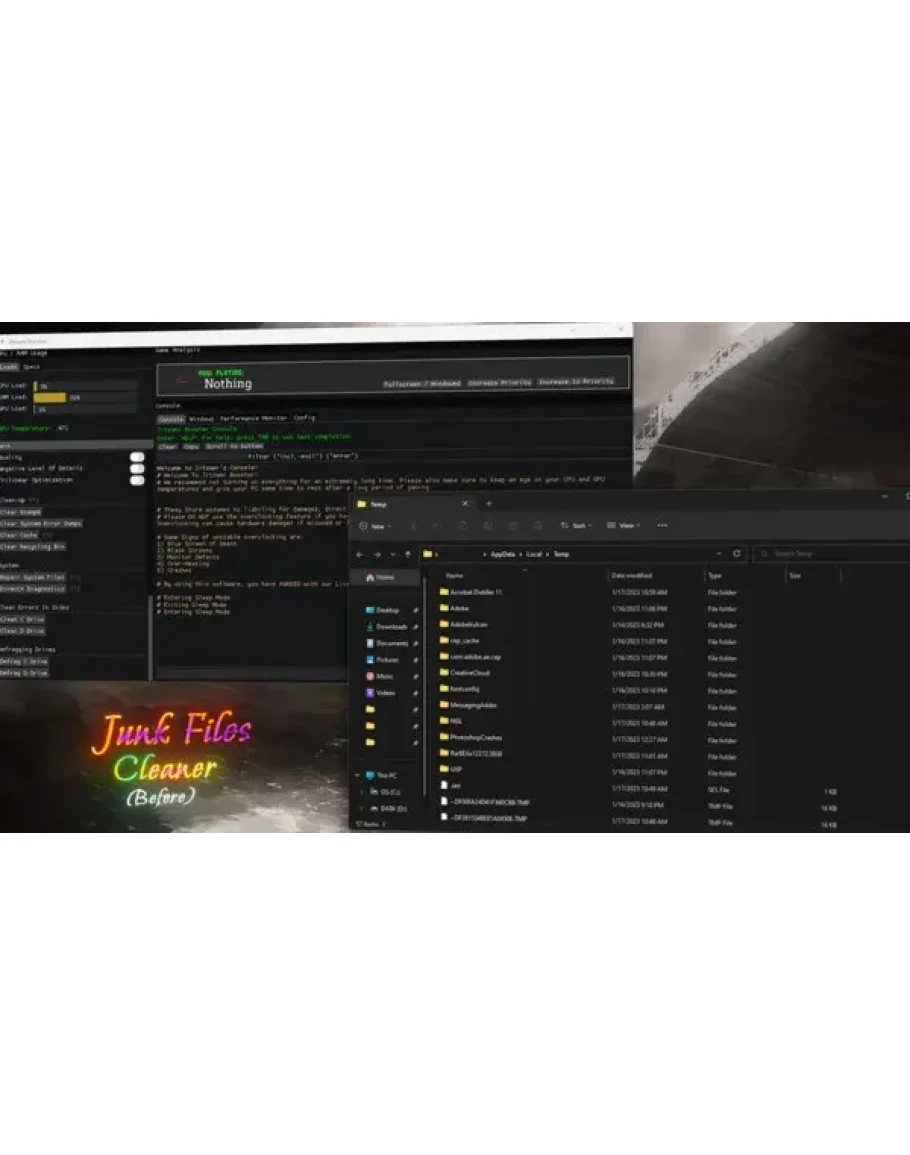Toggle the Trilinear Optimization switch
The image size is (910, 1155).
(x=137, y=480)
